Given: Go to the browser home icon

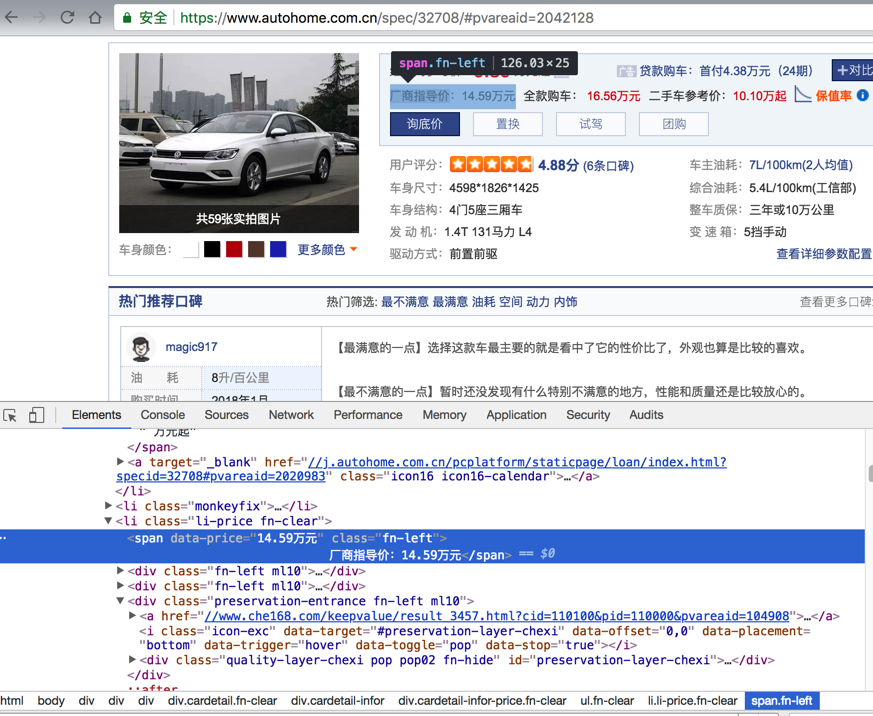Looking at the screenshot, I should 95,17.
